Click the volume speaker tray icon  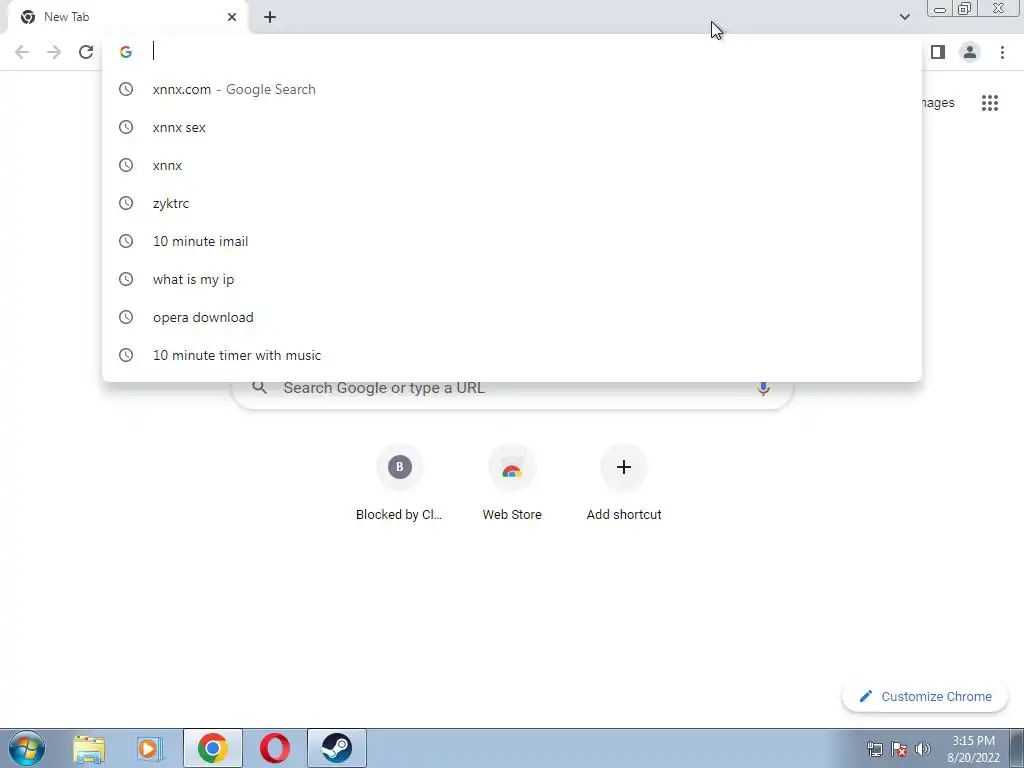tap(923, 749)
